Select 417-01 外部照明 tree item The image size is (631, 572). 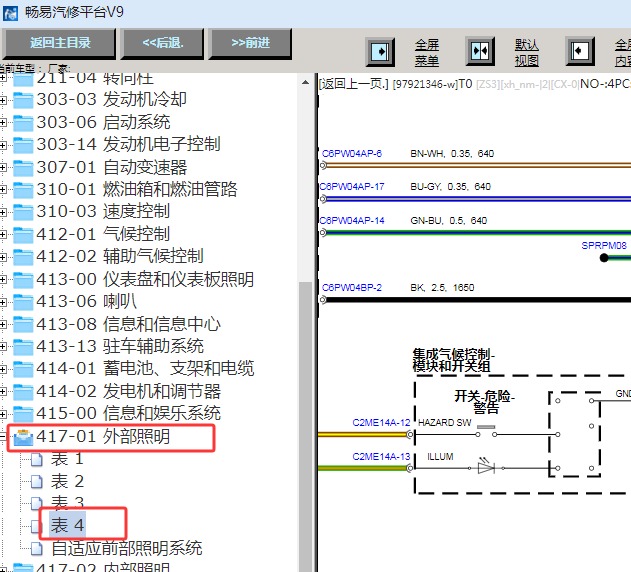pos(103,436)
